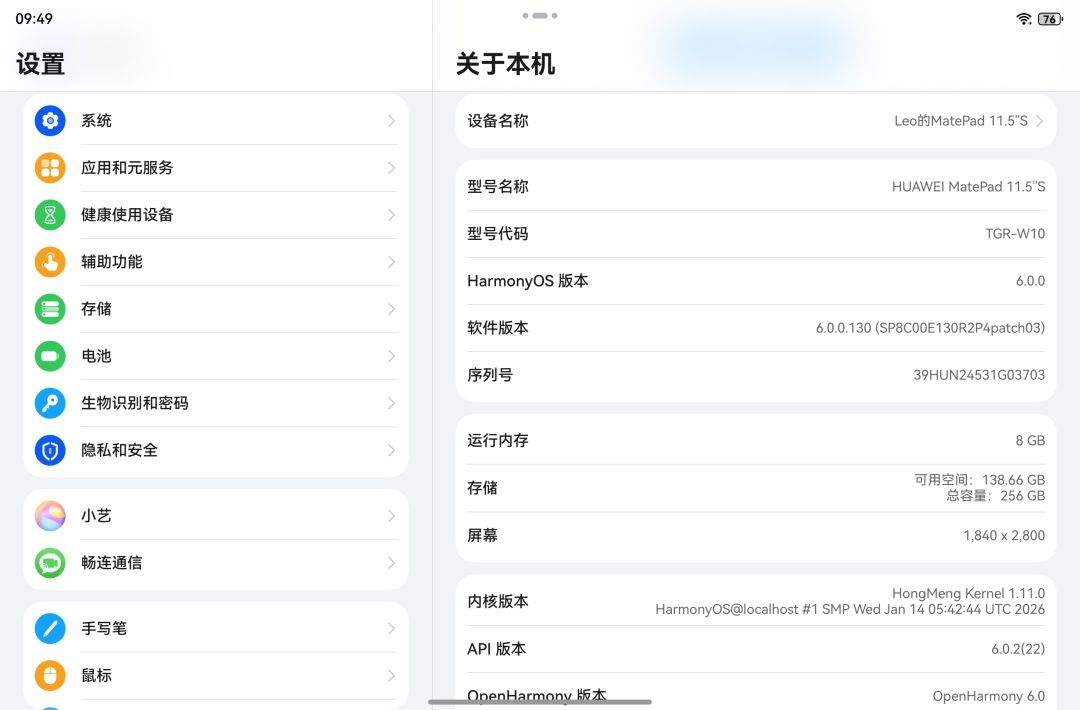Tap 屏幕 label

pos(482,535)
